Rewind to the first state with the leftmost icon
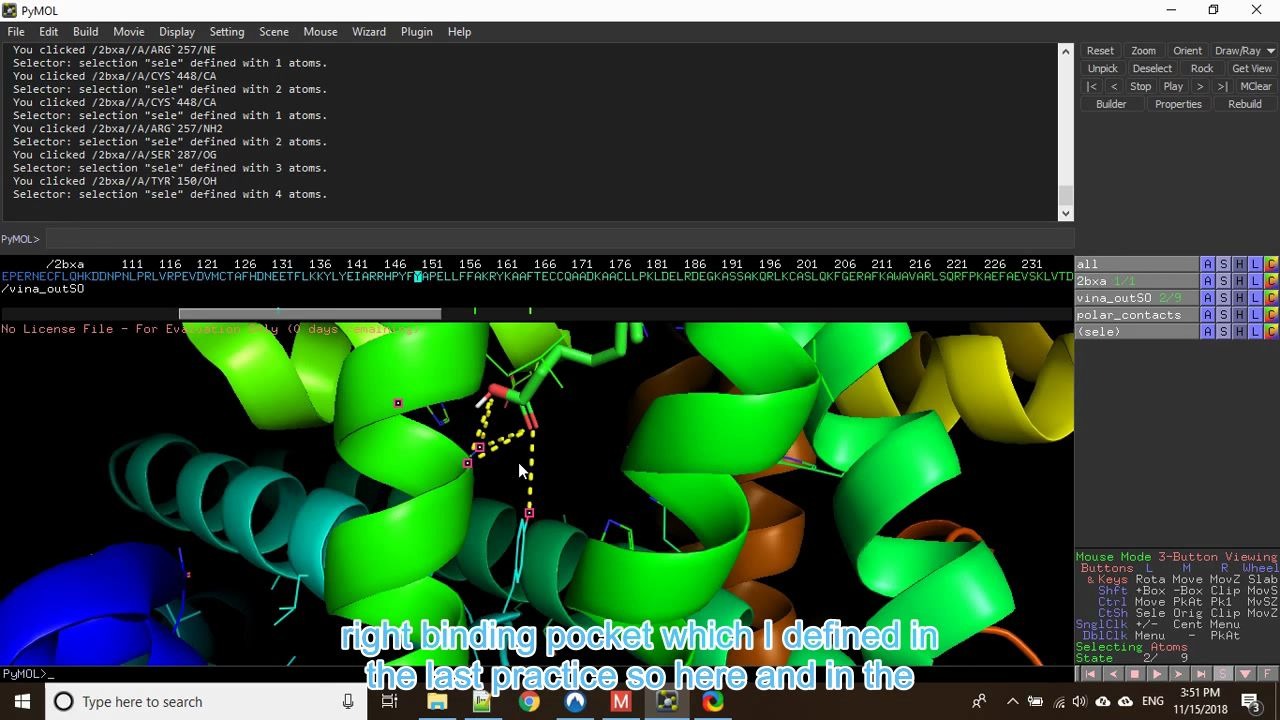Image resolution: width=1280 pixels, height=720 pixels. (x=1091, y=674)
